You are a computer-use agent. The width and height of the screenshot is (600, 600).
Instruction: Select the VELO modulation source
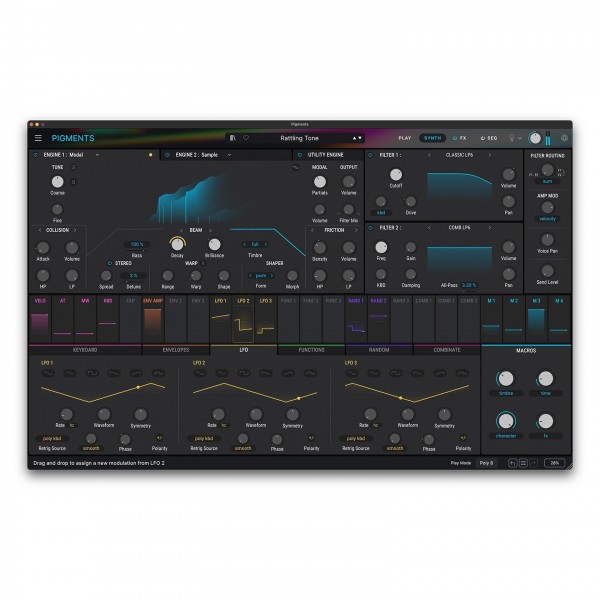[x=40, y=319]
